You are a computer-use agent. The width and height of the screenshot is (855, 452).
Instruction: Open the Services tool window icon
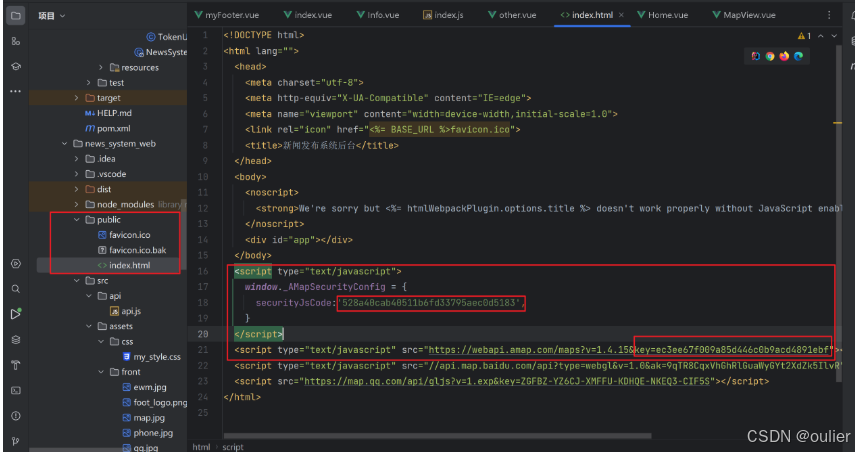(15, 264)
